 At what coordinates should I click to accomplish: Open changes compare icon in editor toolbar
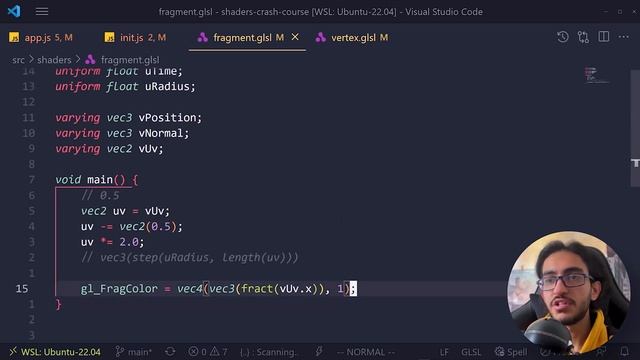click(583, 37)
